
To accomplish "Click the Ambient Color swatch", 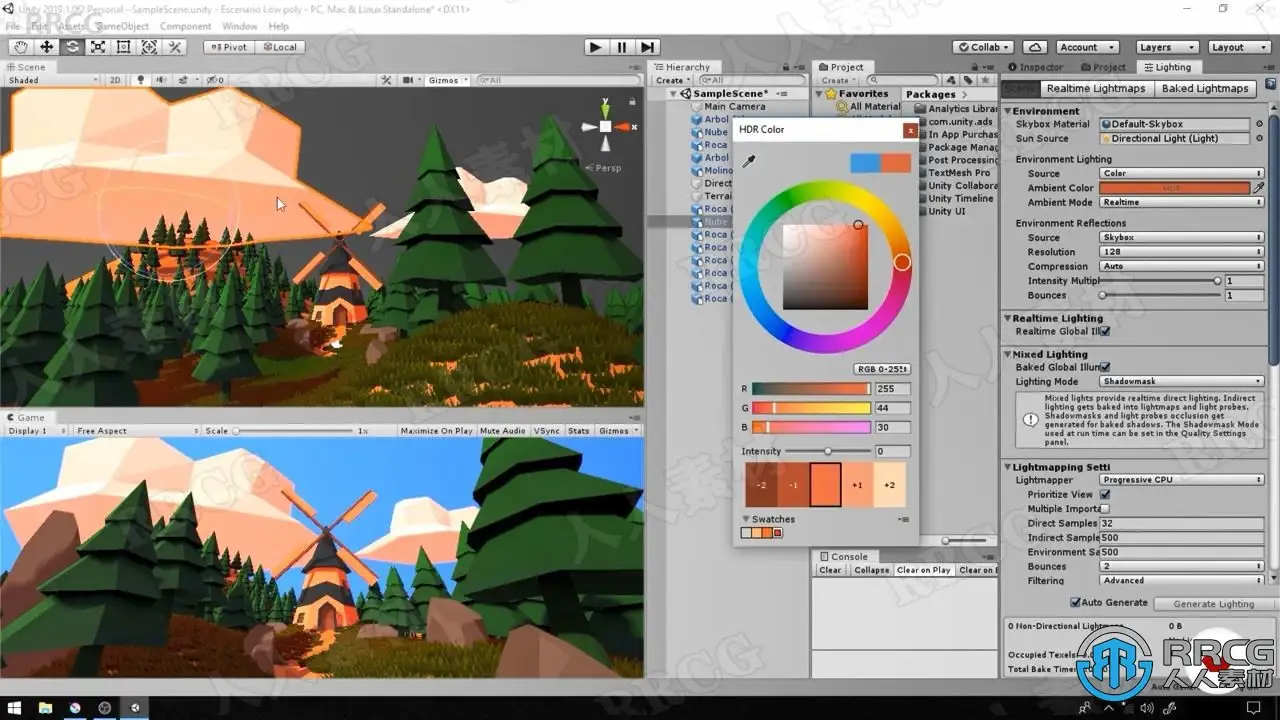I will point(1175,187).
